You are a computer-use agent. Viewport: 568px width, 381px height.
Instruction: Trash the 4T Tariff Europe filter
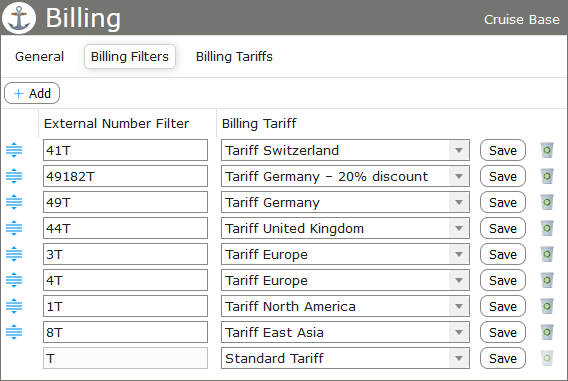pos(547,280)
